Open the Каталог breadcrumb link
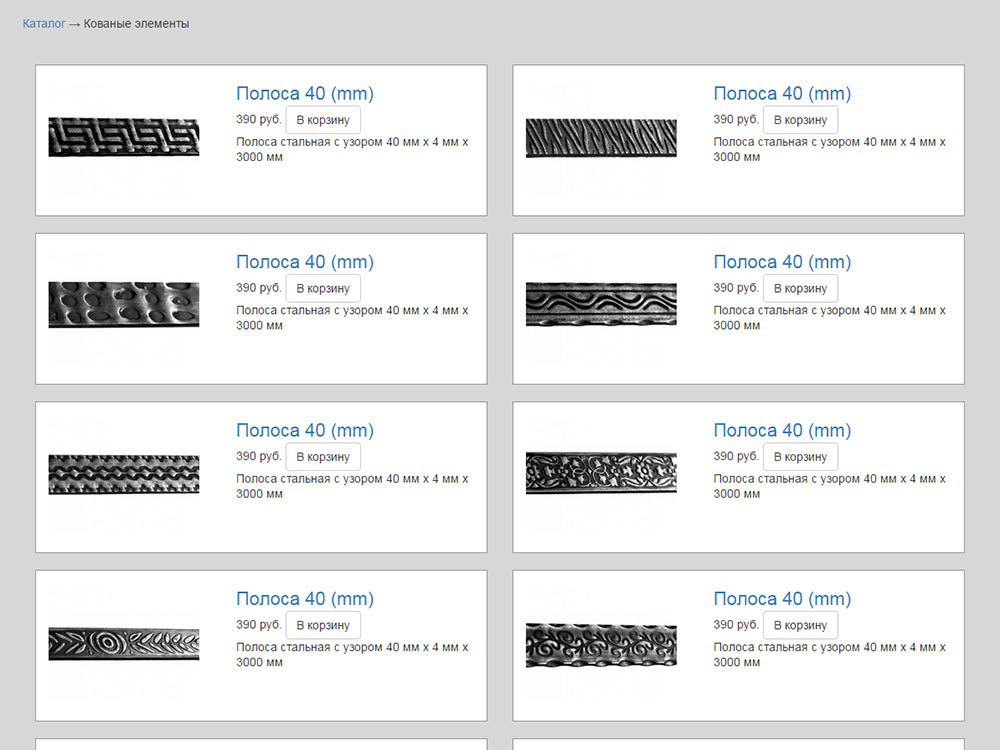 (x=44, y=24)
